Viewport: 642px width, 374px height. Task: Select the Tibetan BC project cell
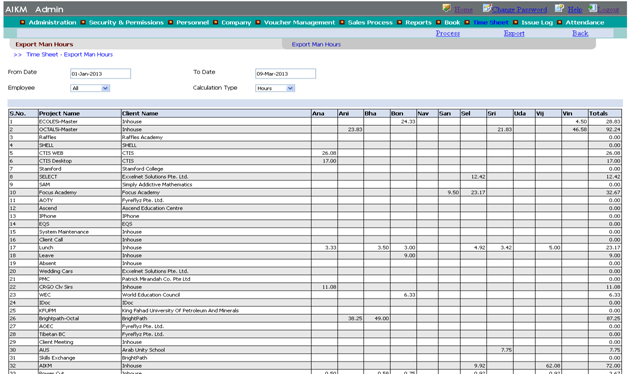pyautogui.click(x=80, y=334)
